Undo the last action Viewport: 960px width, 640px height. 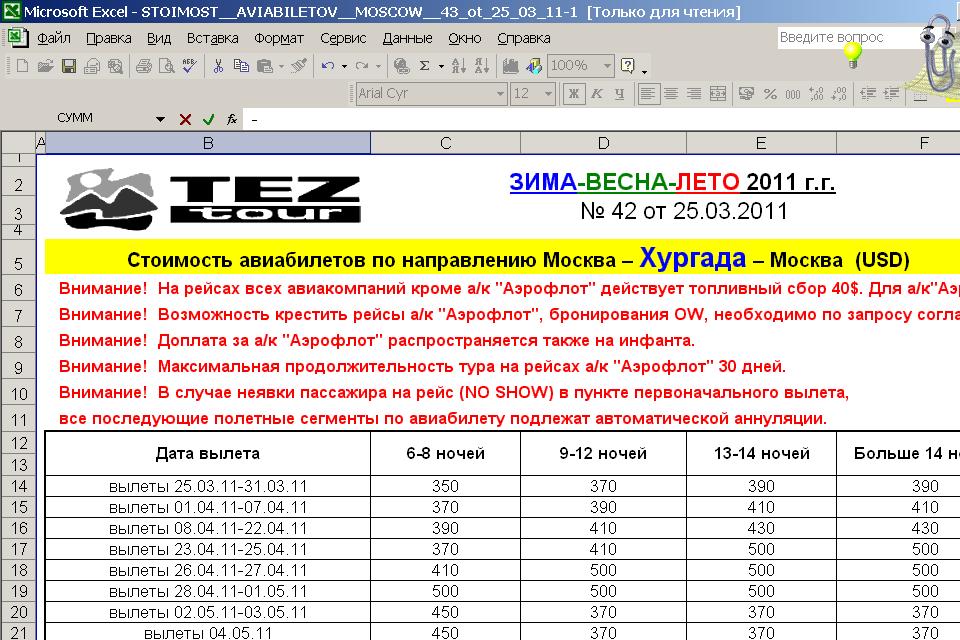point(328,66)
